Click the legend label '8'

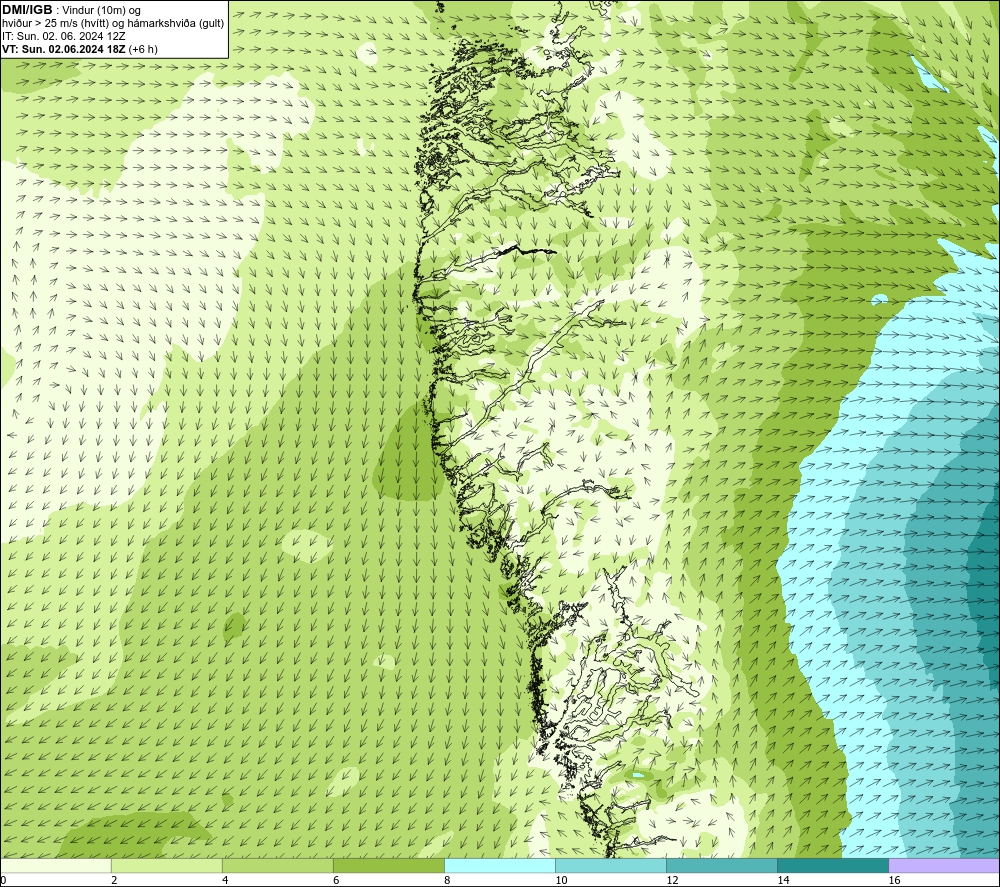point(447,881)
